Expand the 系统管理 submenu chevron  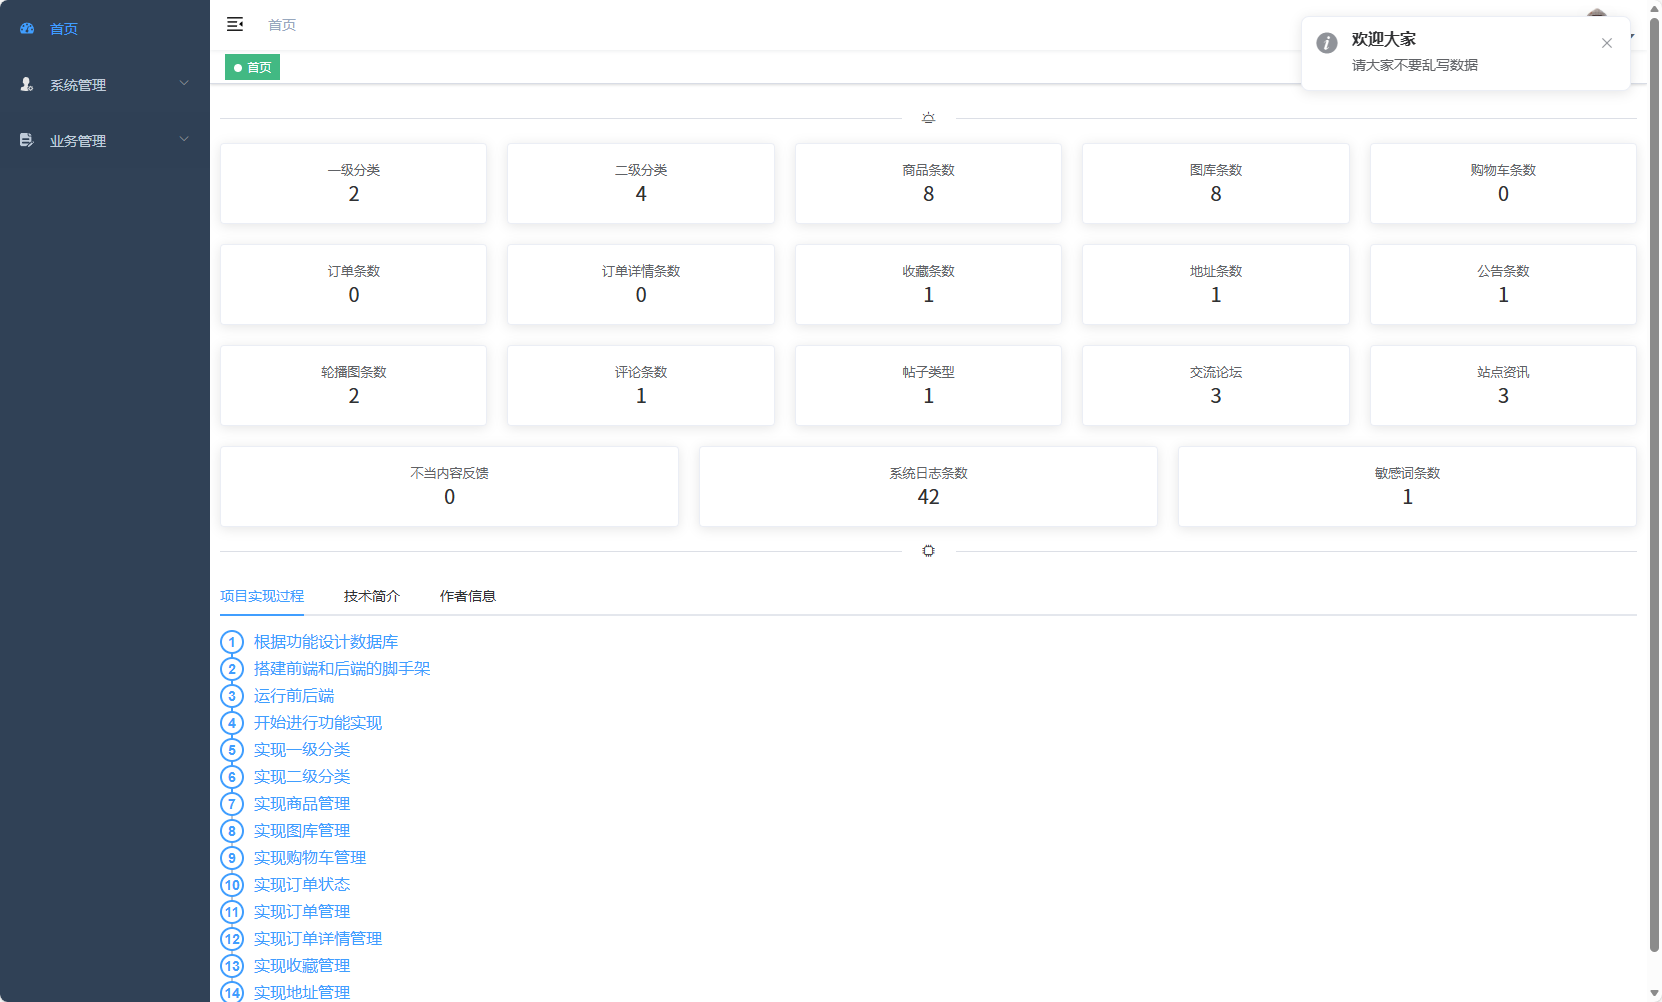(x=184, y=83)
